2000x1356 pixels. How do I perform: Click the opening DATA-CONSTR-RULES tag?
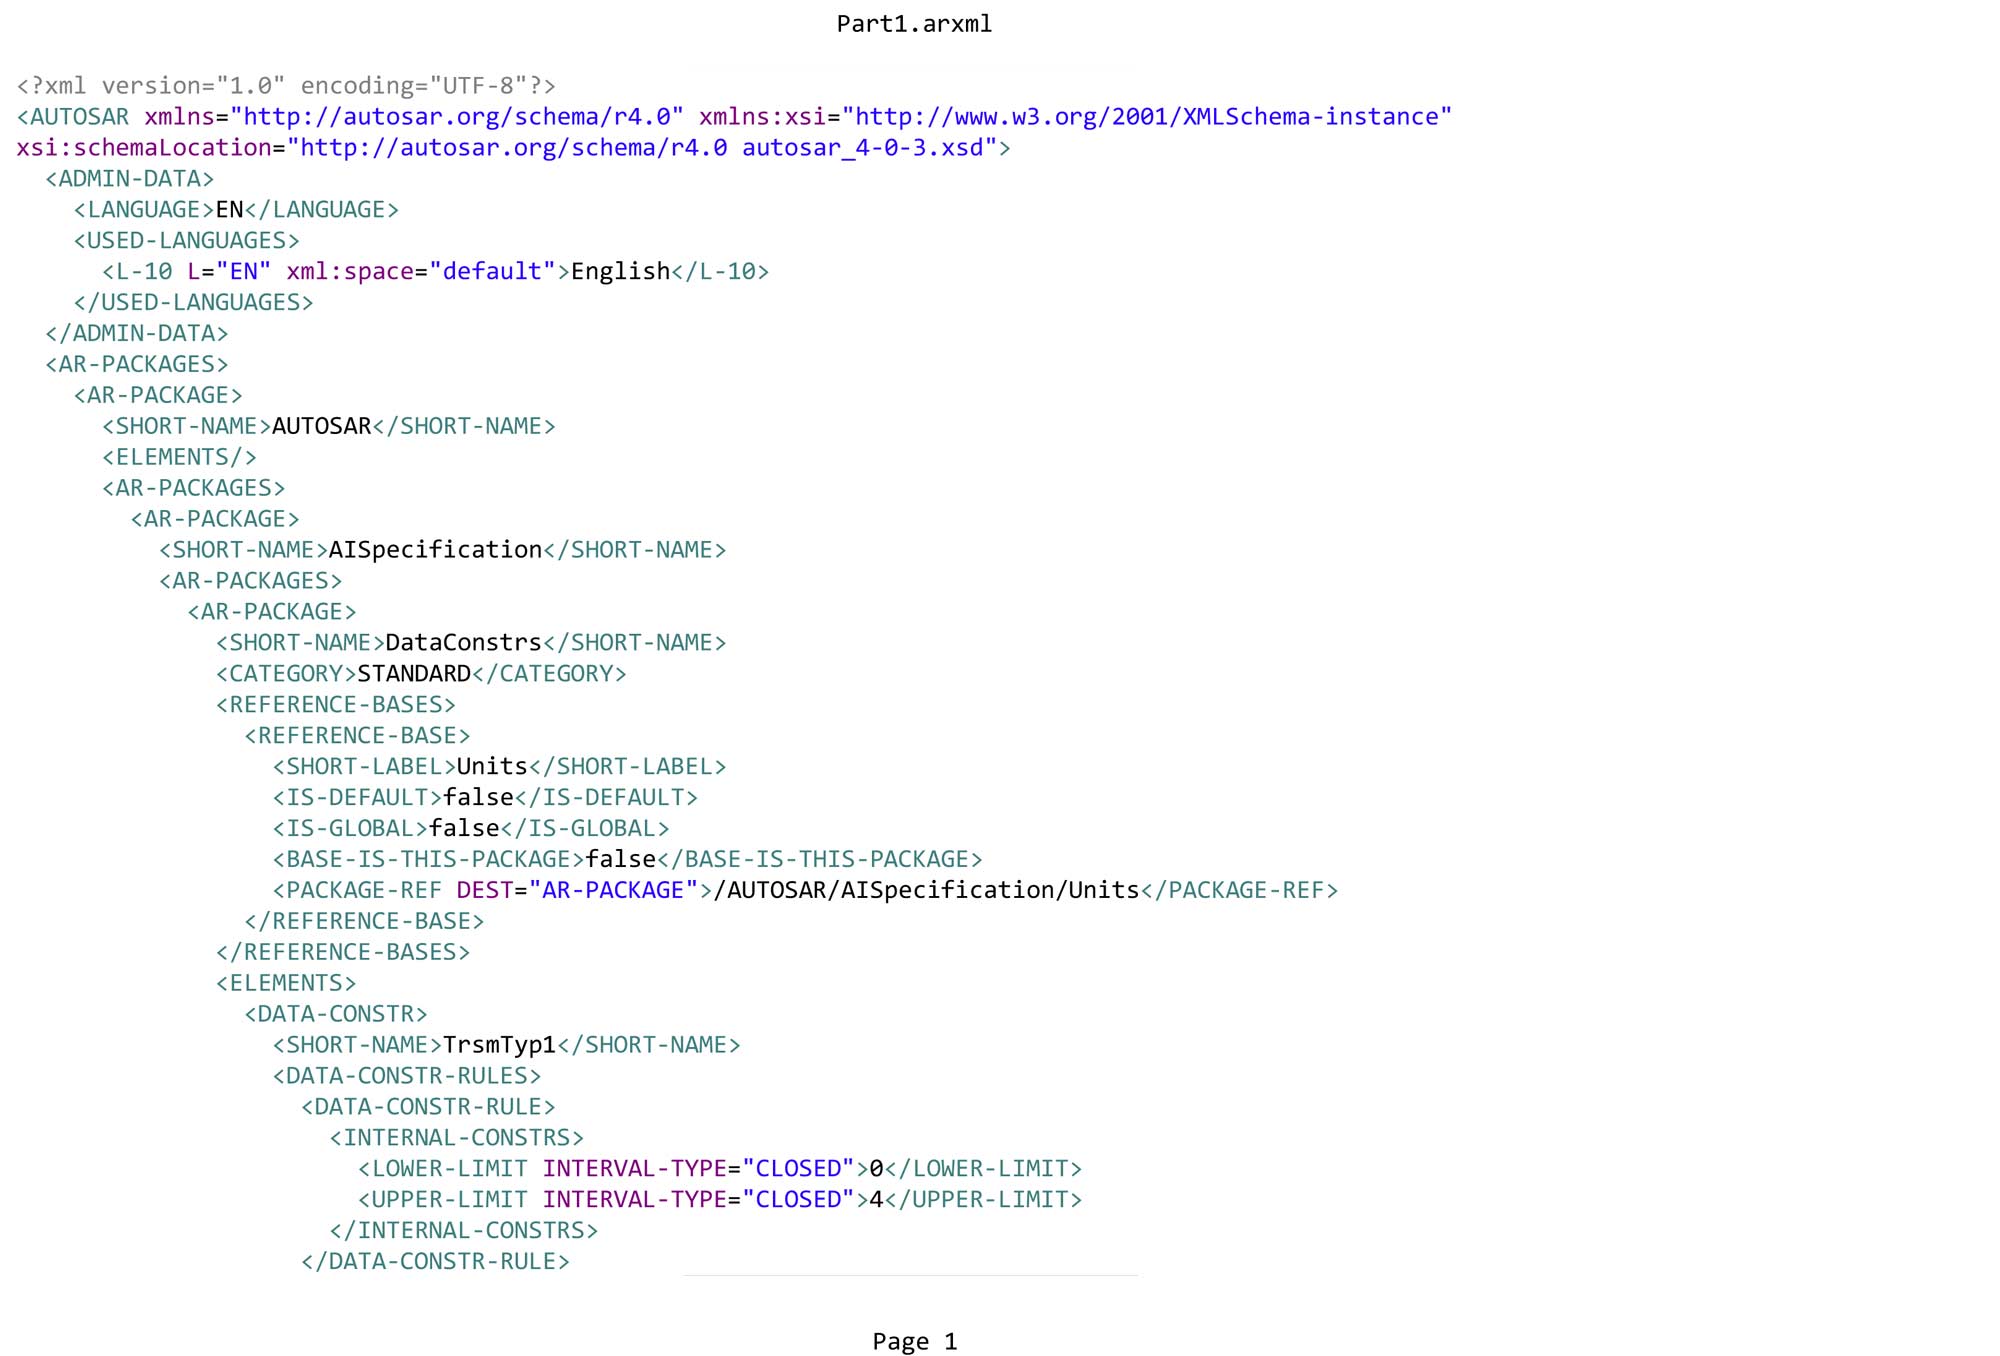407,1078
